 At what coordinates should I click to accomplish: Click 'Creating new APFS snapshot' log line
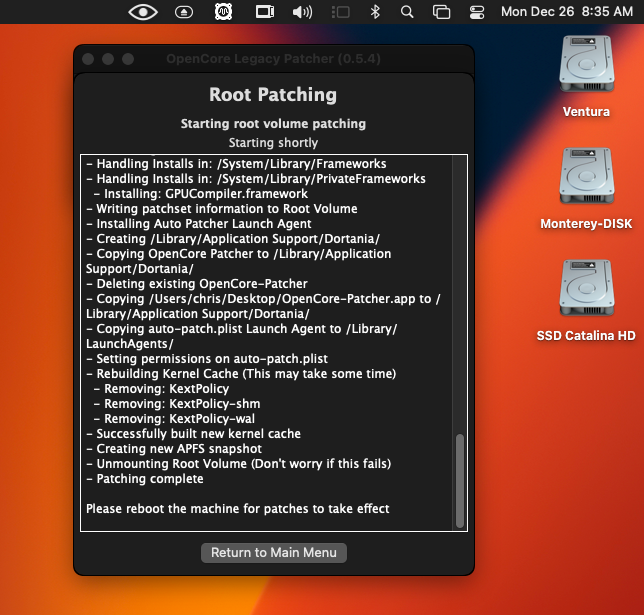tap(174, 449)
